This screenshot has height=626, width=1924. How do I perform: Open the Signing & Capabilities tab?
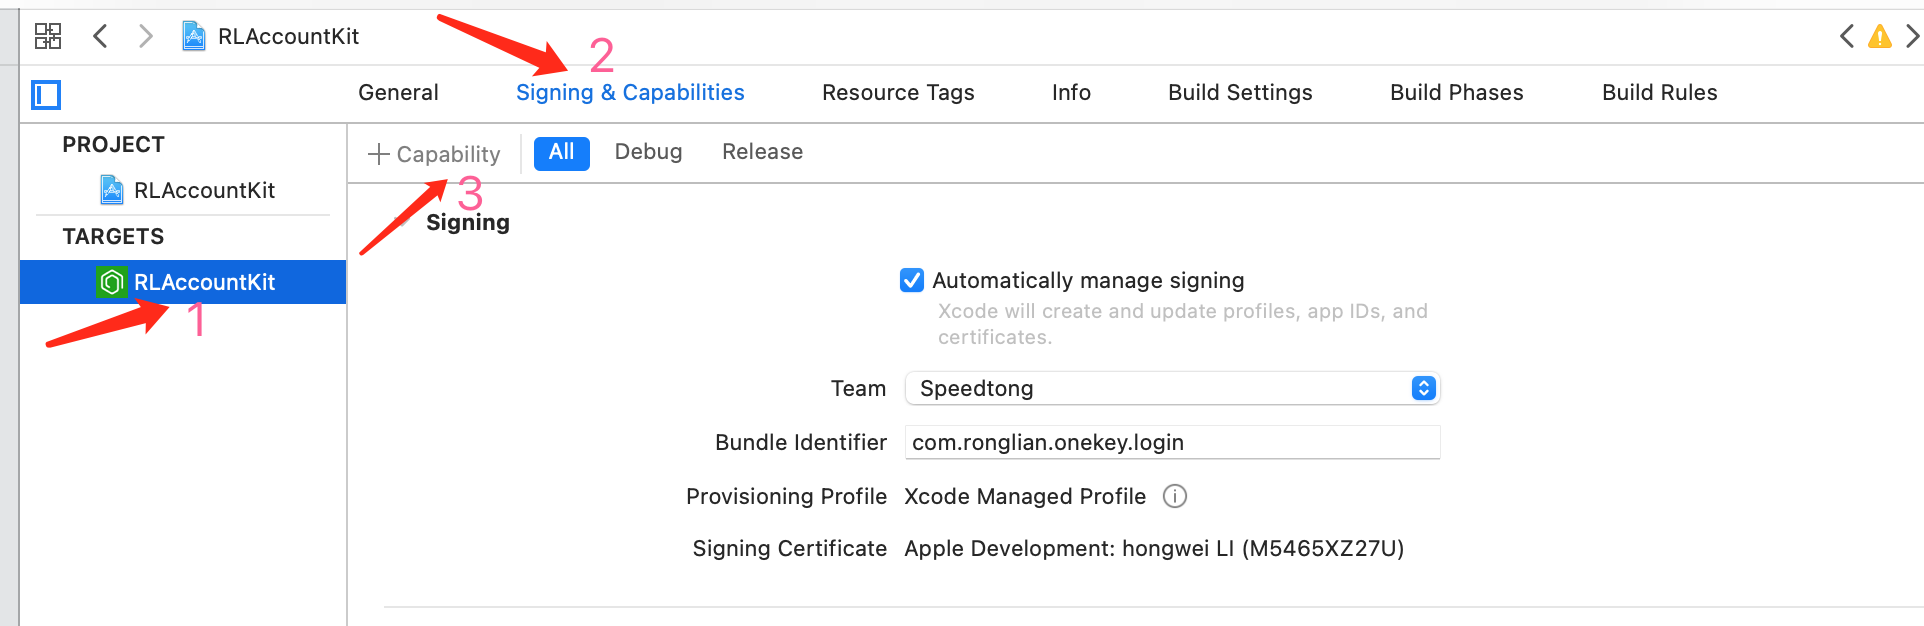[630, 93]
